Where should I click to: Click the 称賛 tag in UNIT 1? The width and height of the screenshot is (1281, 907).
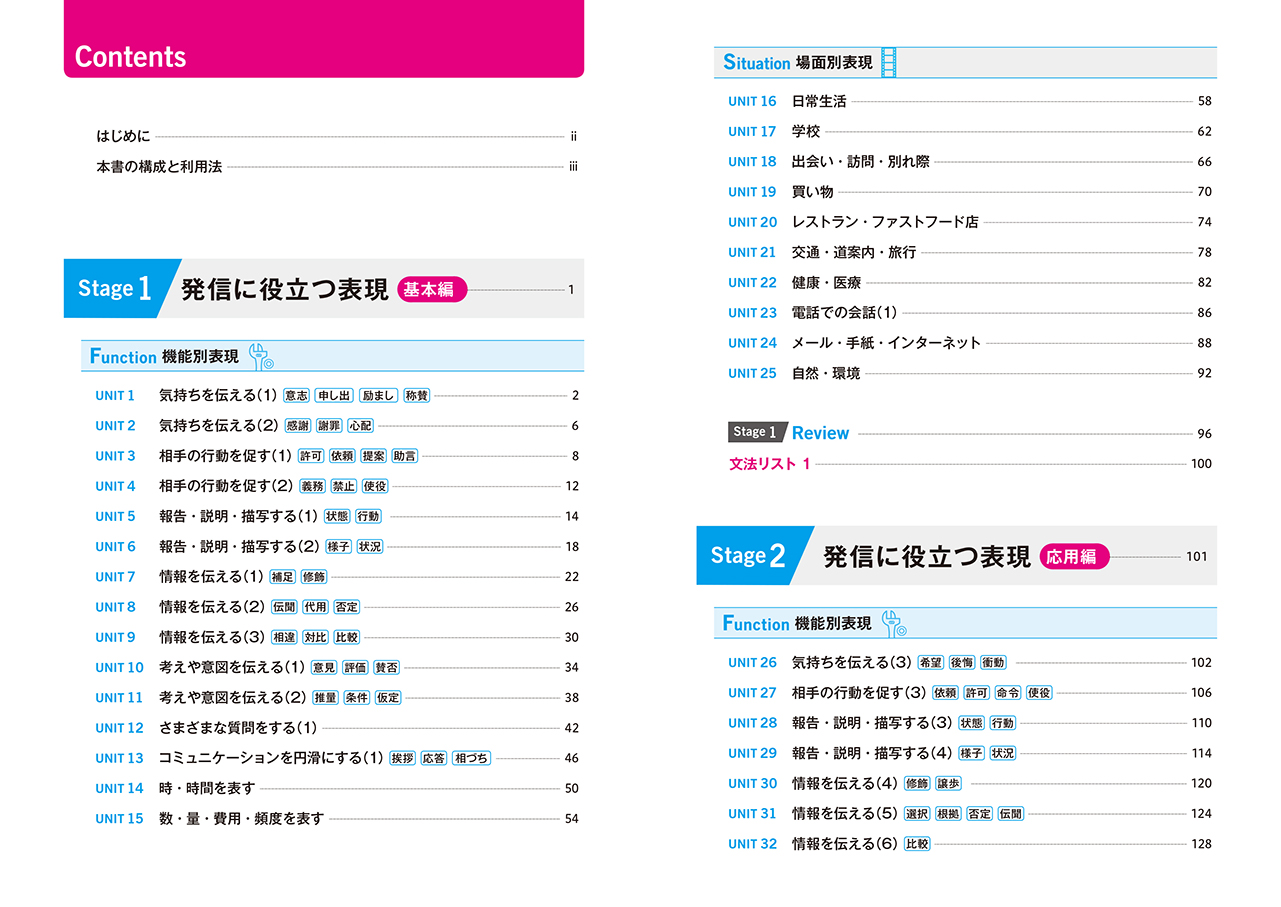417,395
